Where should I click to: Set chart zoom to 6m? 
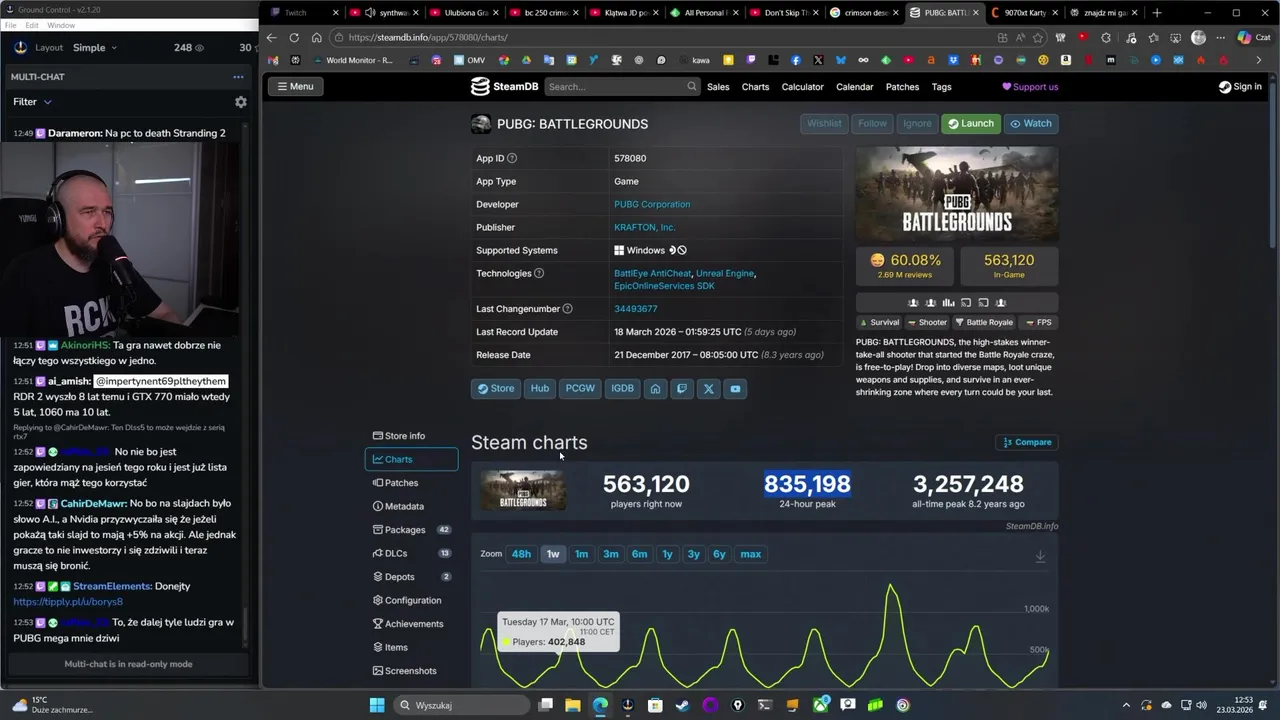tap(639, 554)
